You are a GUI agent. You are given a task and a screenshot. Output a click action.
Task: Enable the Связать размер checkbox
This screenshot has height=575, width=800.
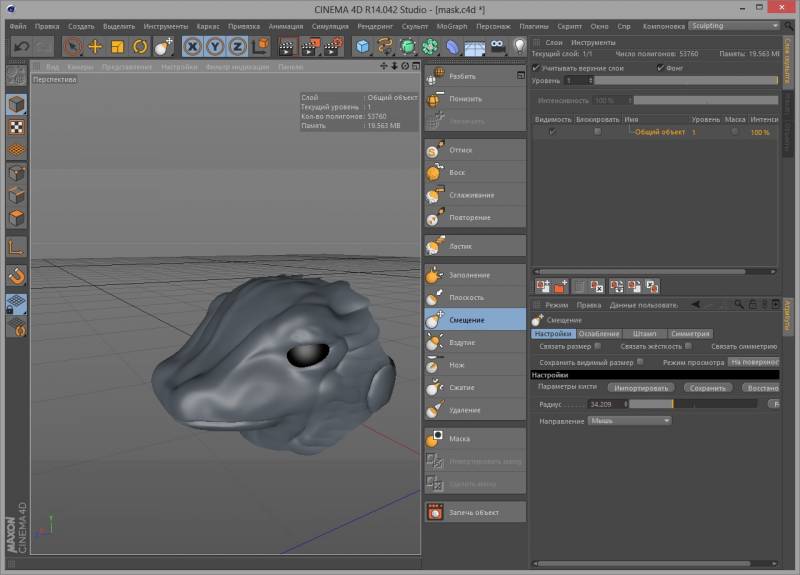[597, 346]
